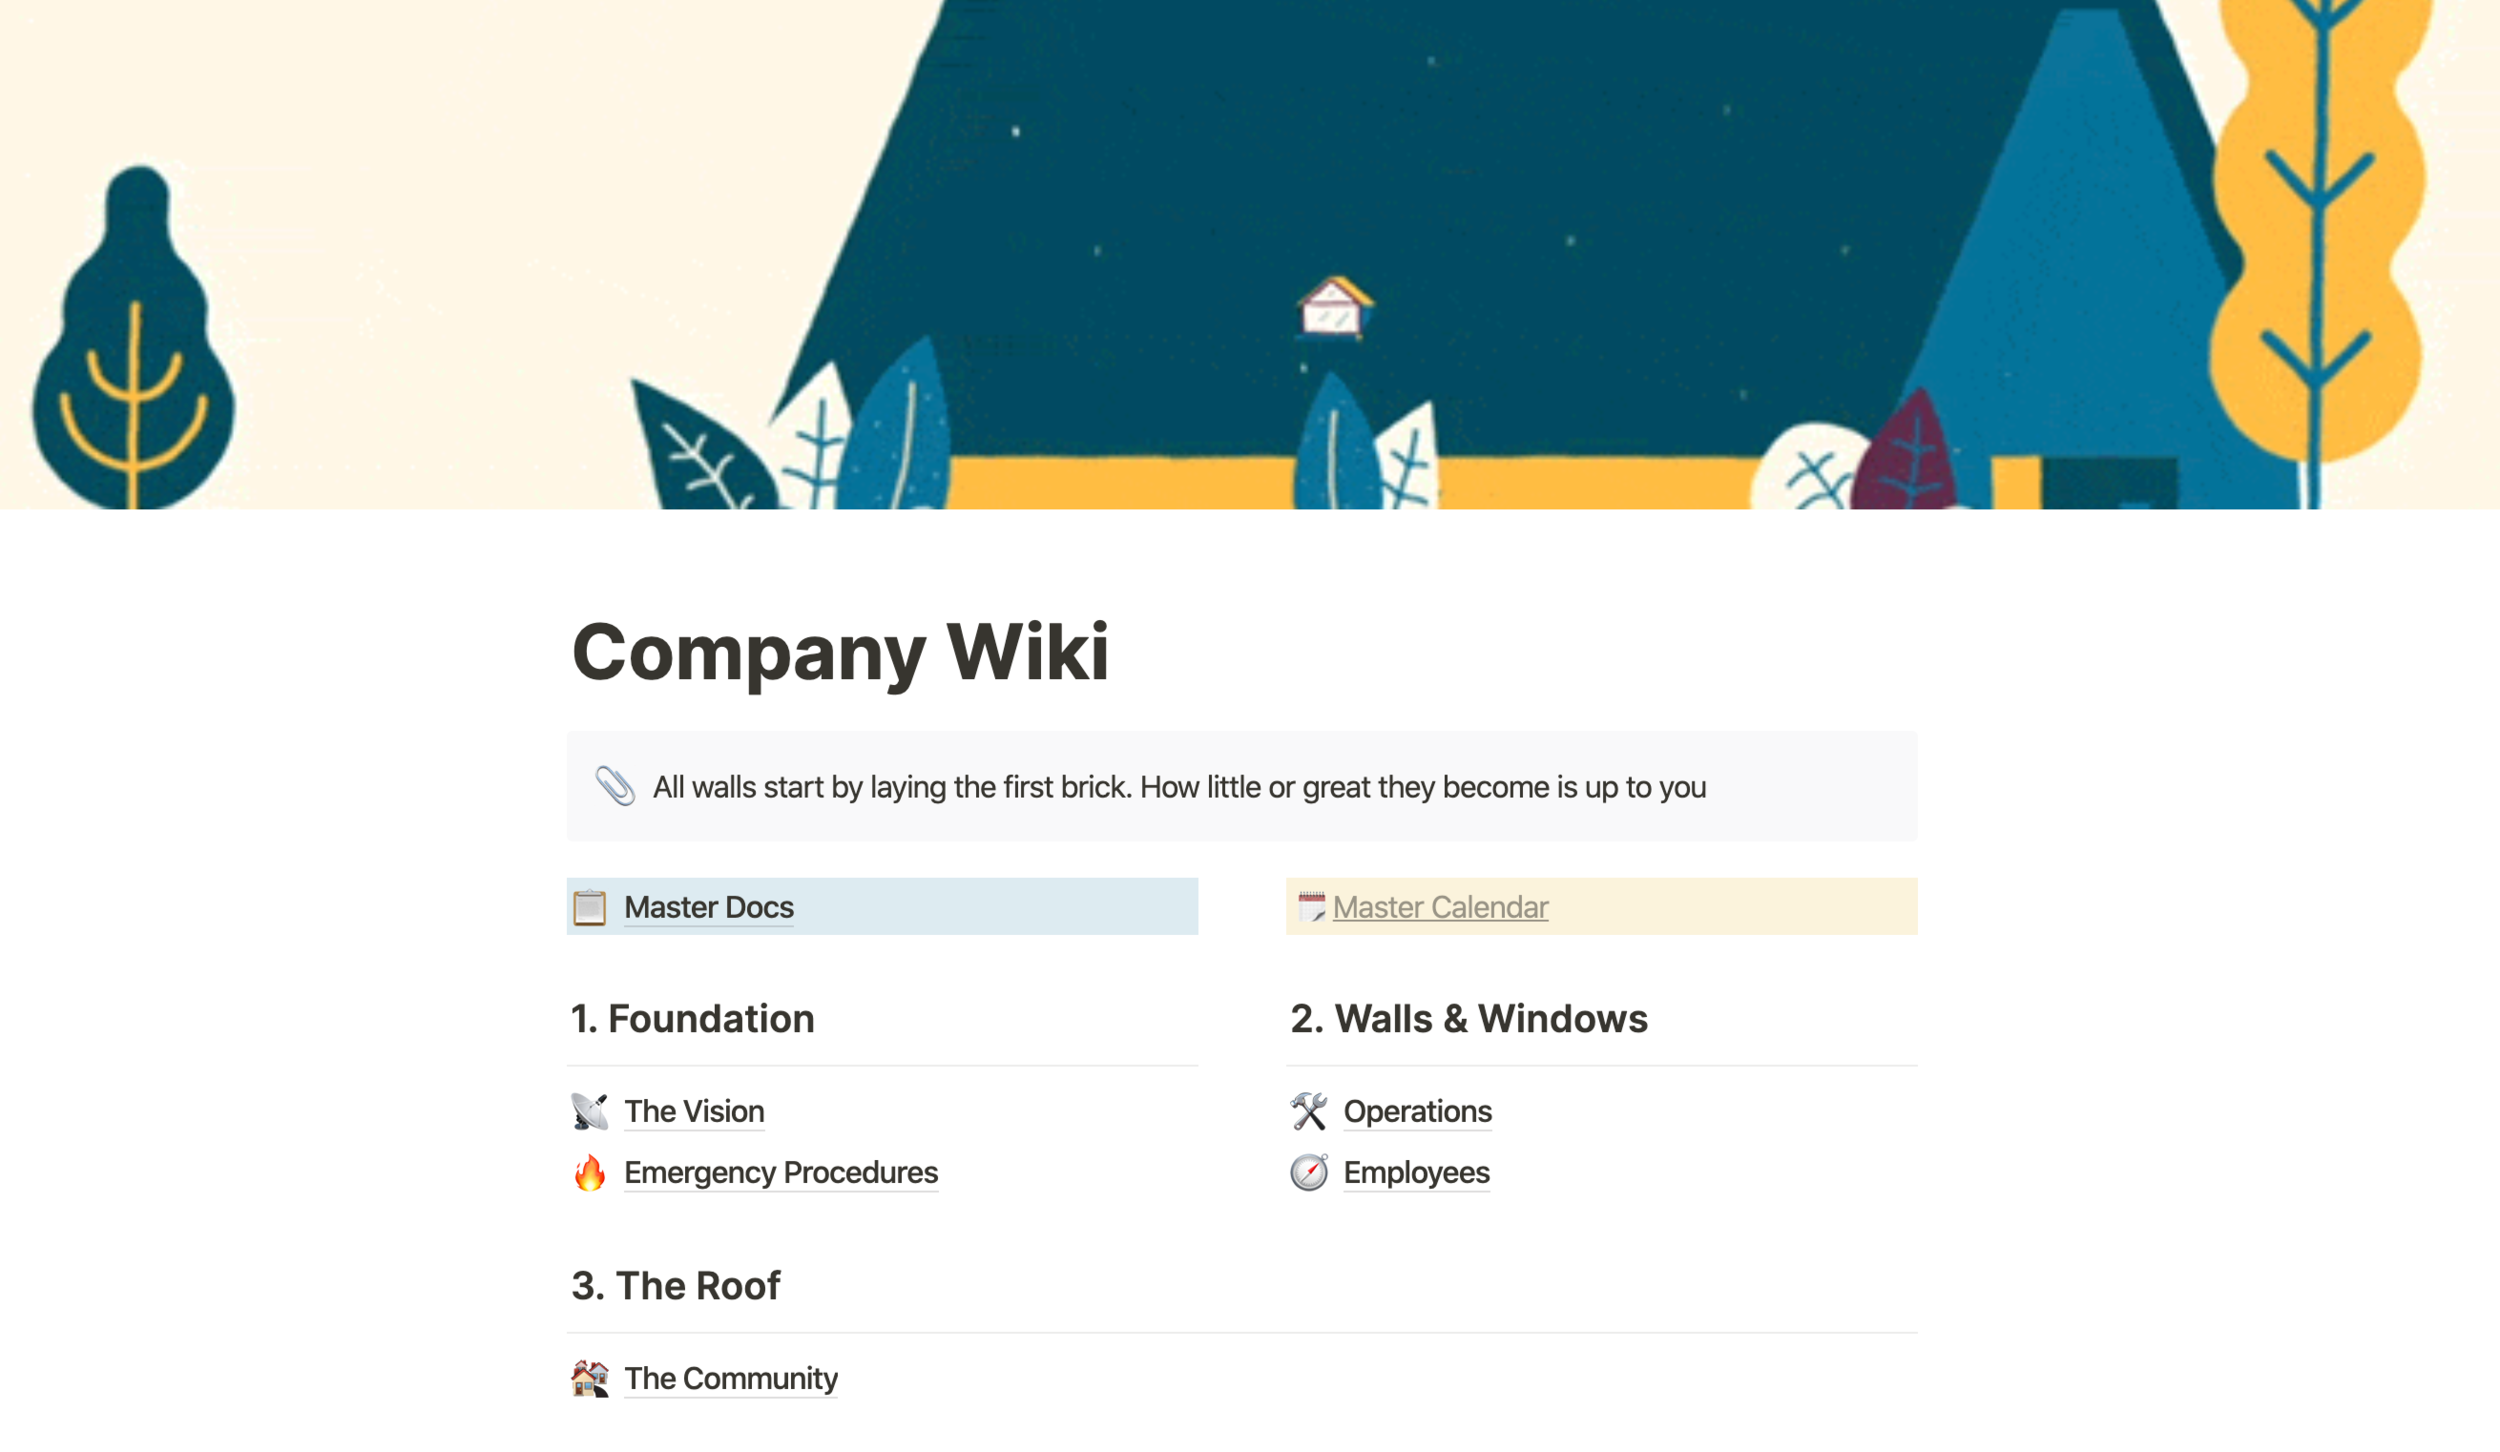
Task: Click the calendar icon next to Master Calendar
Action: click(x=1310, y=906)
